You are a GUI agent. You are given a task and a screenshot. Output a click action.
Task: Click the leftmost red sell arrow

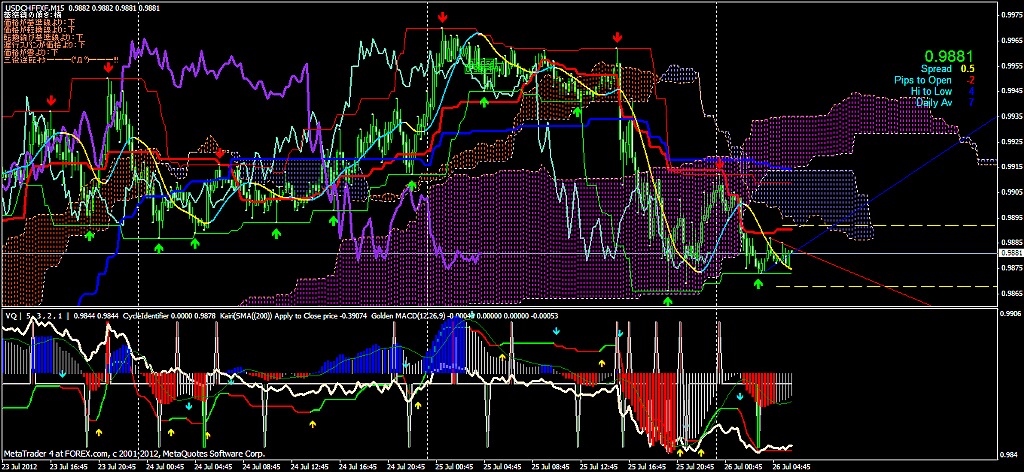[51, 101]
